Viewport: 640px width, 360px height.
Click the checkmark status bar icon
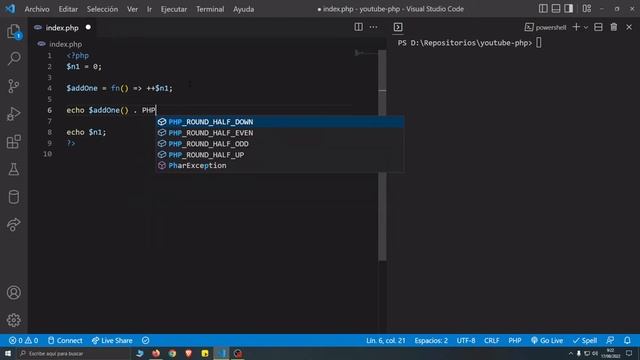[146, 340]
